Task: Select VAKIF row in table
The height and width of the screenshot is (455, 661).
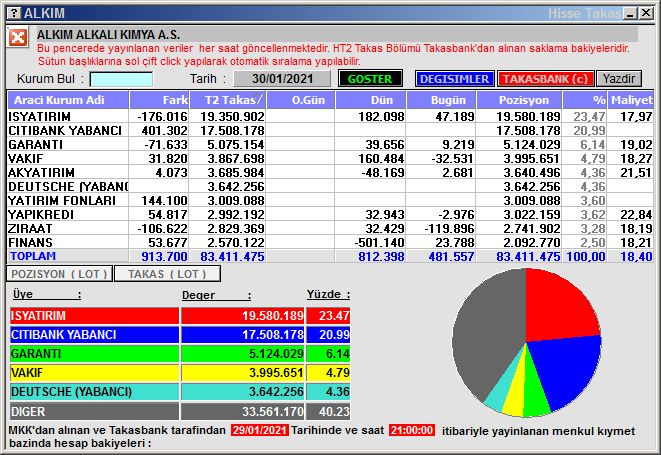Action: click(330, 159)
